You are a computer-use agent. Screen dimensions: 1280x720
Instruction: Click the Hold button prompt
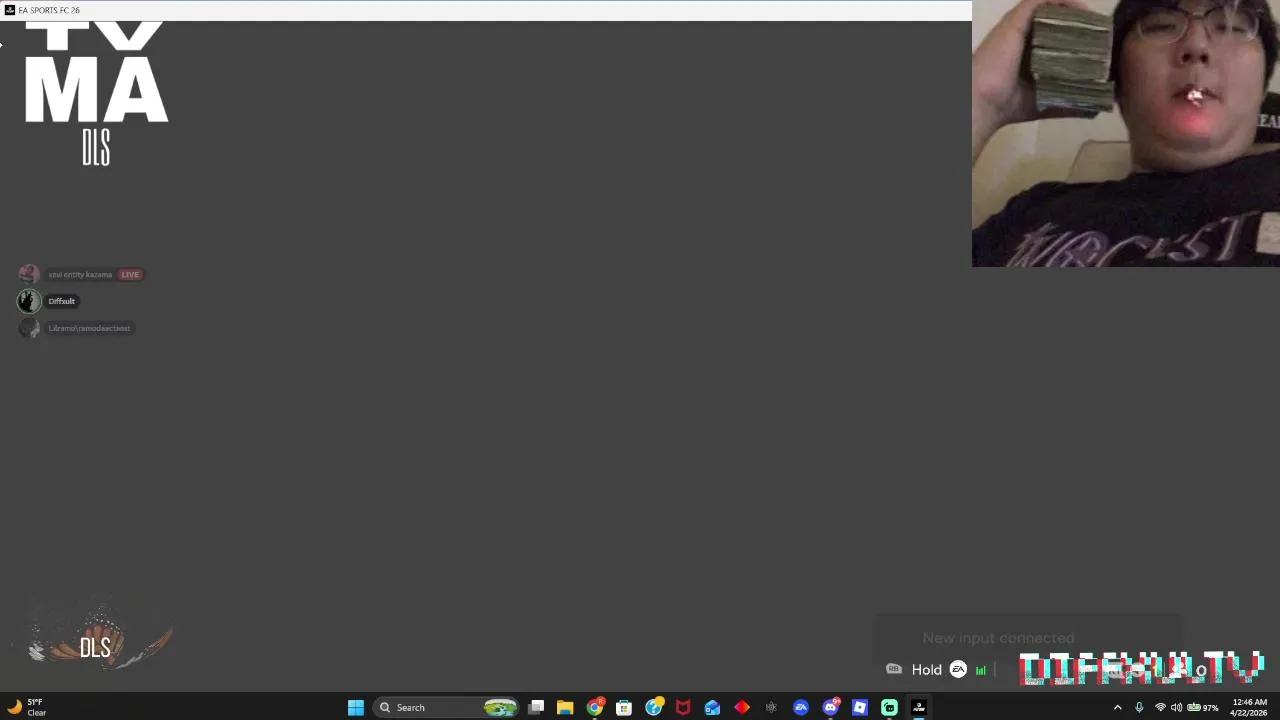(926, 670)
